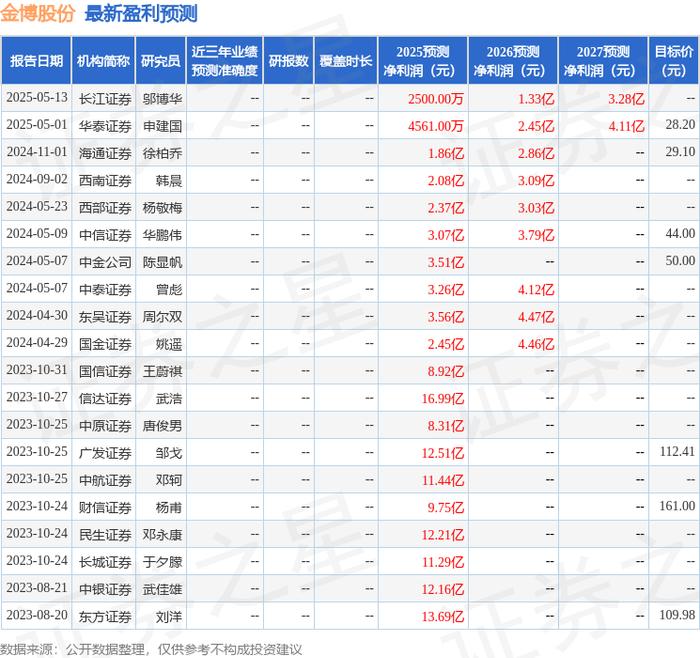This screenshot has width=700, height=658.
Task: Click target price 44.00
Action: pos(680,233)
